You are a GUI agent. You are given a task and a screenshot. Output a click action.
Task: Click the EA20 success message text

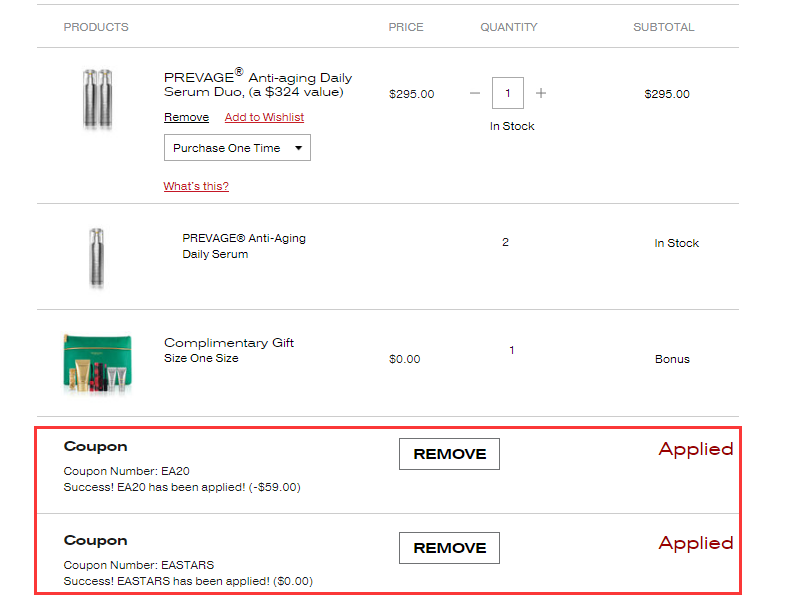[x=182, y=488]
